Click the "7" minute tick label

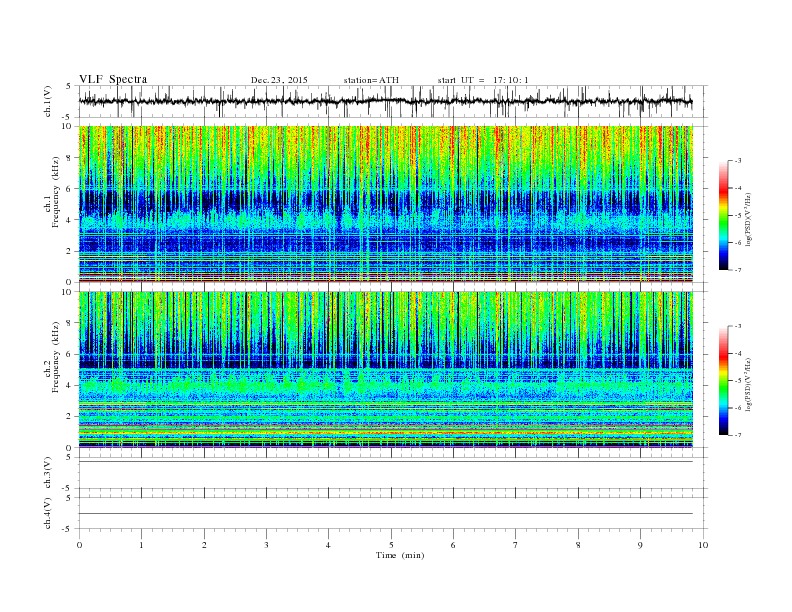516,545
